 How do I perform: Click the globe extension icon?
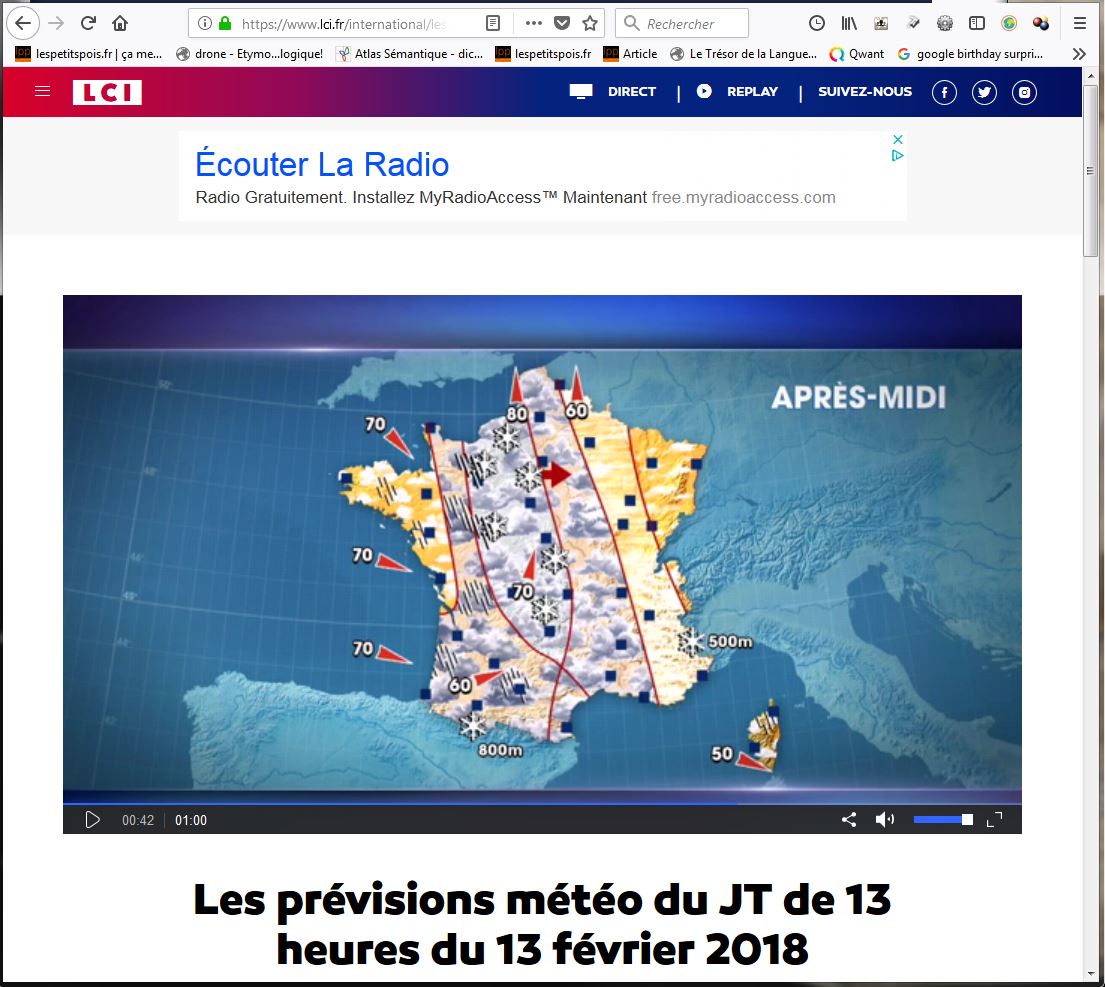point(1009,23)
